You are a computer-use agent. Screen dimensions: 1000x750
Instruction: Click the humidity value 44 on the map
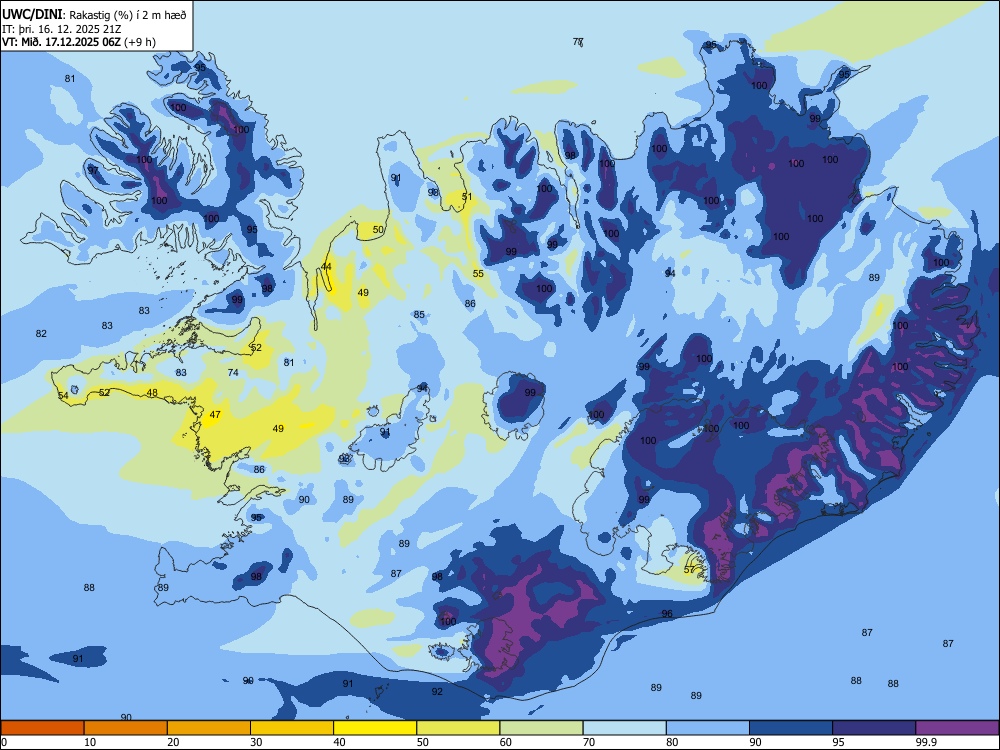(x=326, y=267)
